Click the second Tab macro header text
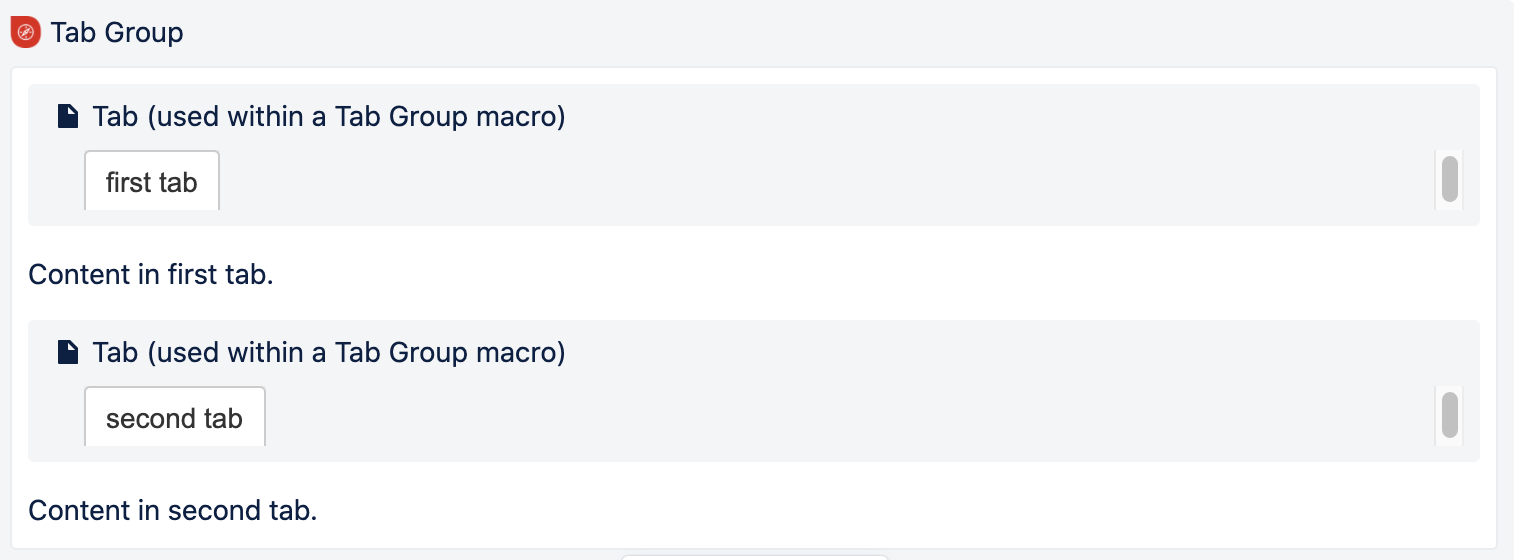 pyautogui.click(x=329, y=353)
